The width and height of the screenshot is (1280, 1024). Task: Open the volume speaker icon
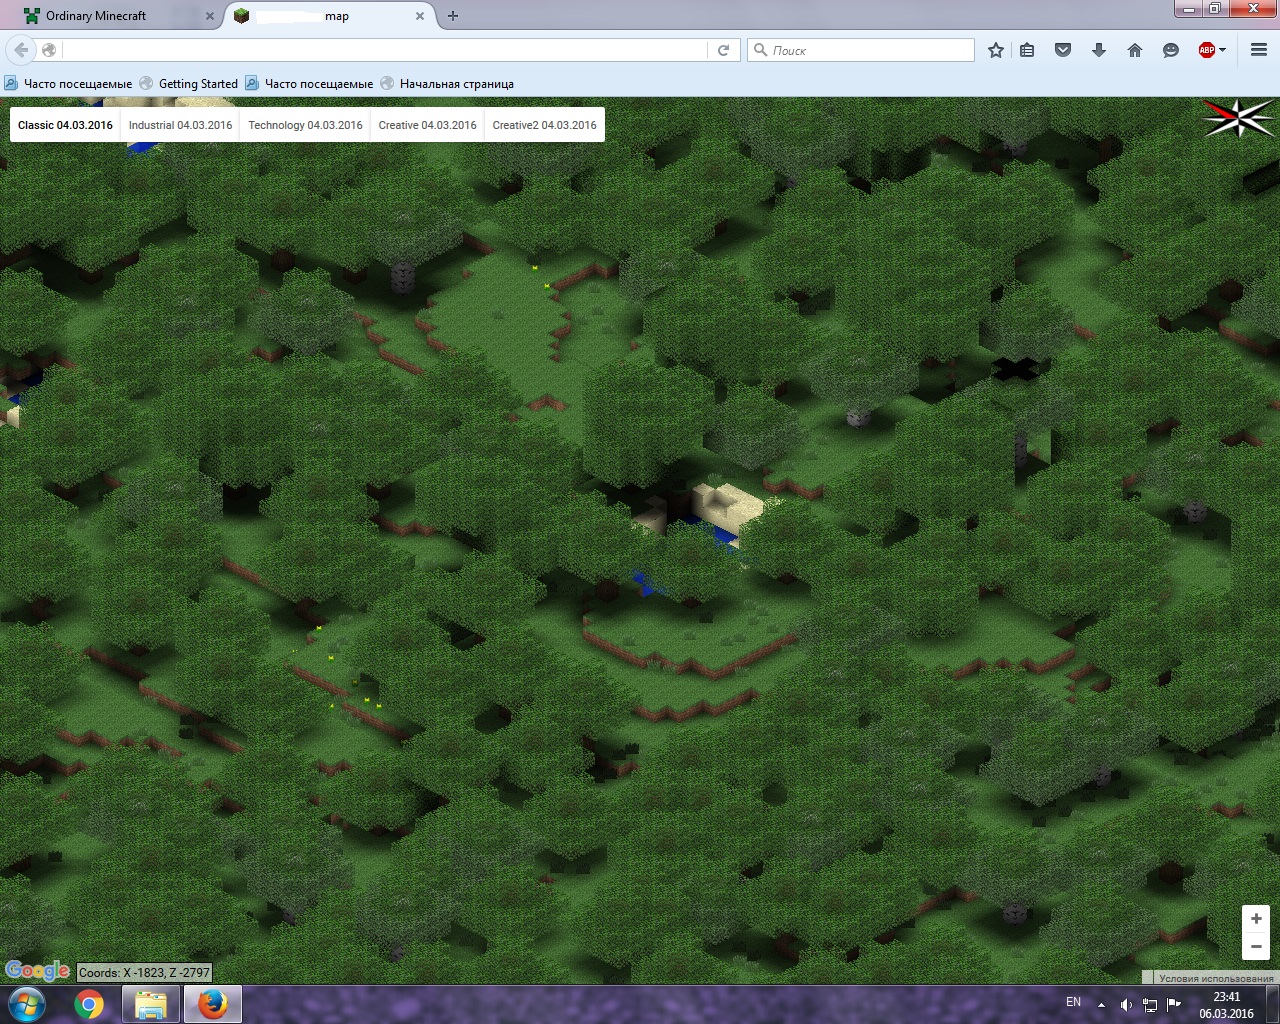click(x=1126, y=1005)
